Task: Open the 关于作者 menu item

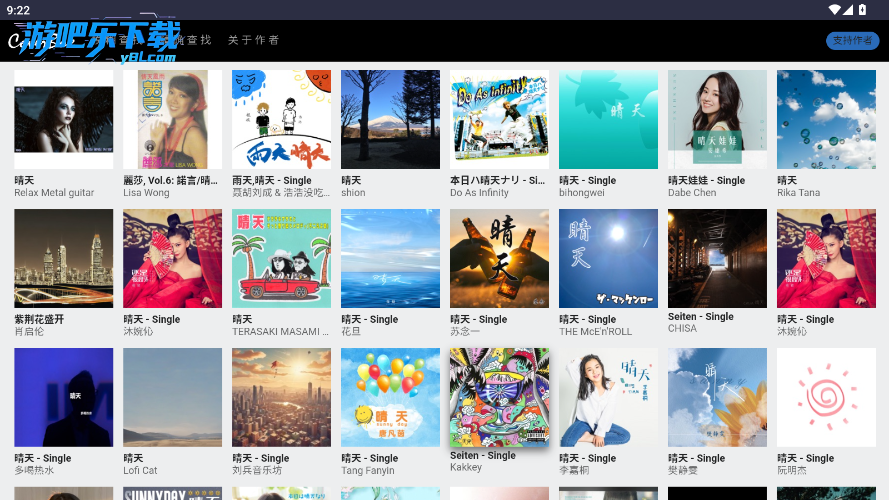Action: (x=253, y=40)
